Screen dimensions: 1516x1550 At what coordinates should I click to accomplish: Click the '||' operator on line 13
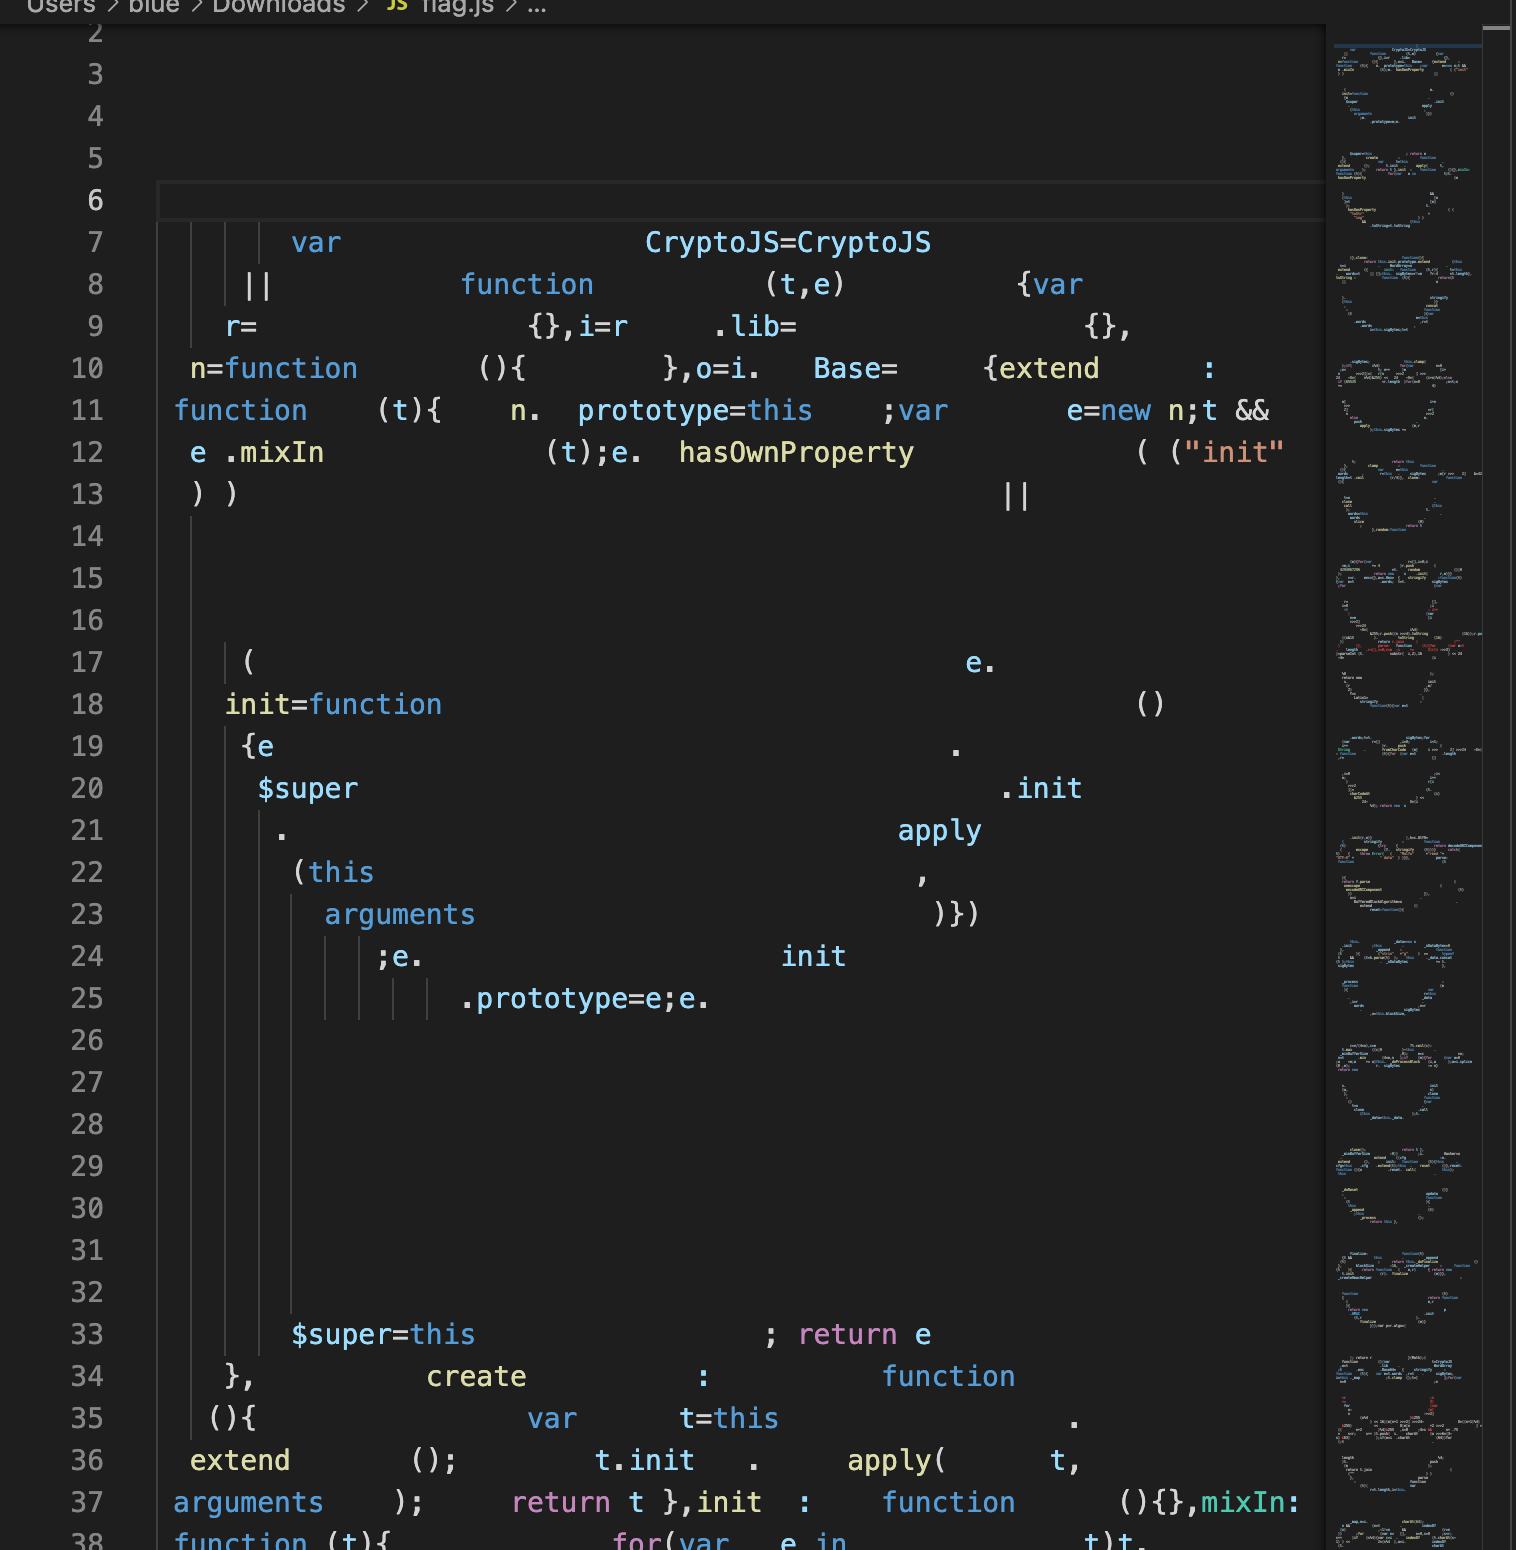tap(1016, 495)
